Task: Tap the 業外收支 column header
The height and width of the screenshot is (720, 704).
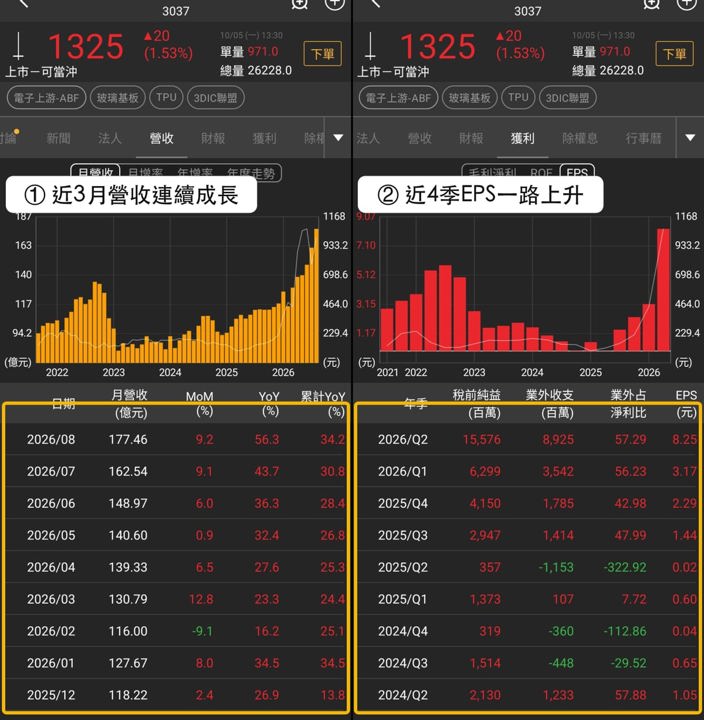Action: pos(550,404)
